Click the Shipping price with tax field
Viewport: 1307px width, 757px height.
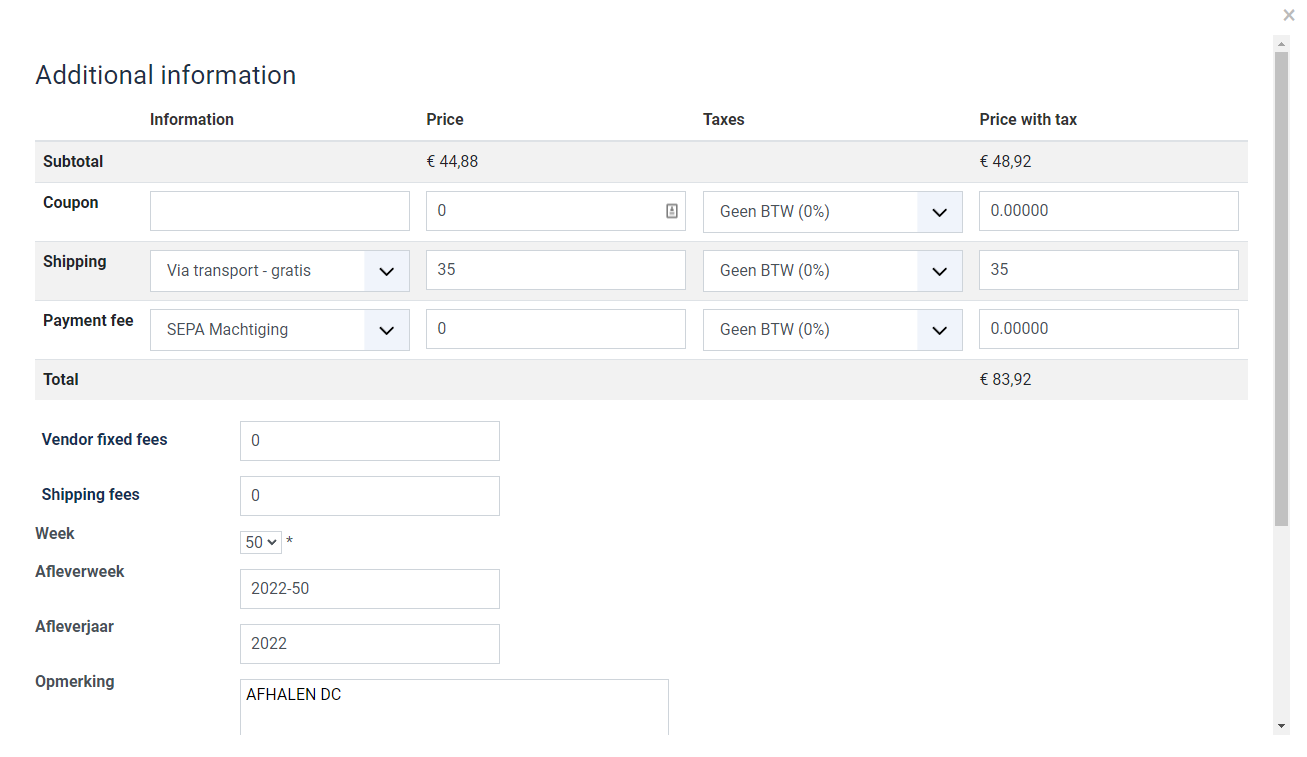(1108, 270)
